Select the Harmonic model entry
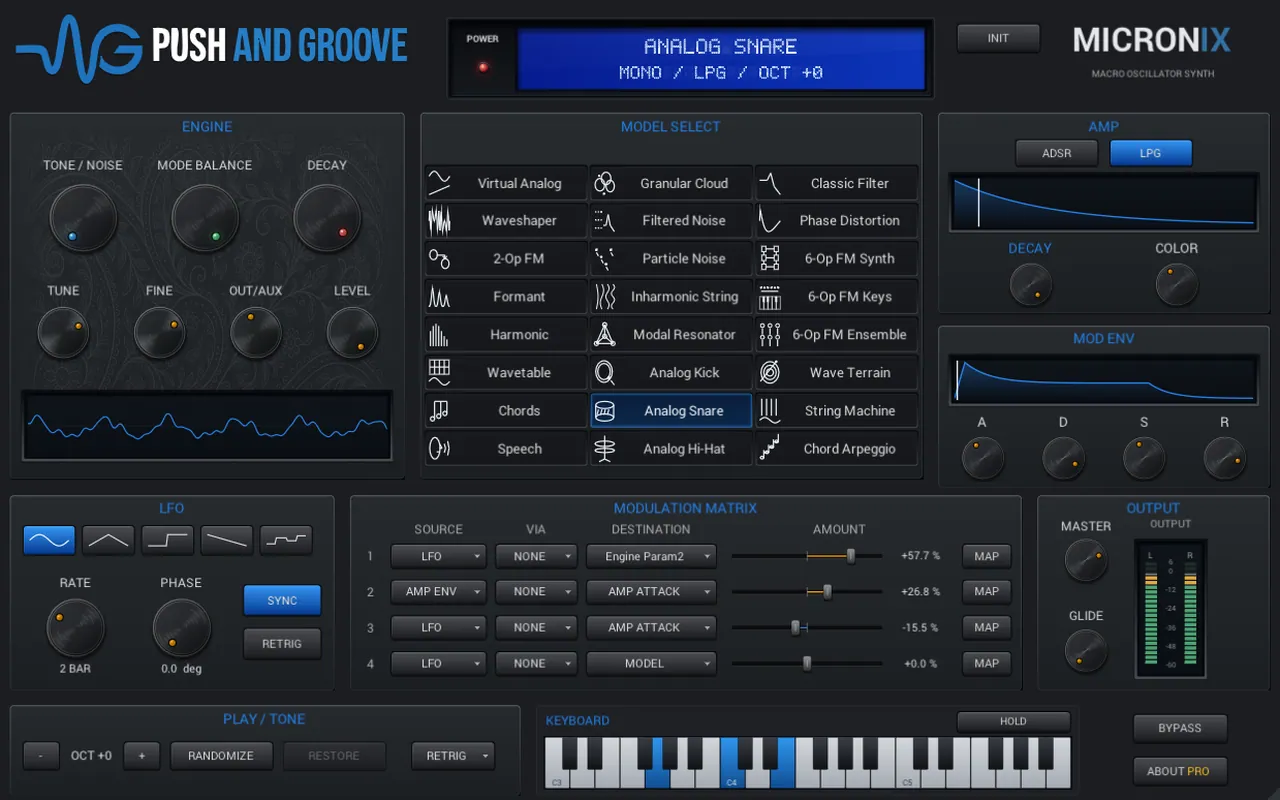This screenshot has height=800, width=1280. tap(505, 334)
